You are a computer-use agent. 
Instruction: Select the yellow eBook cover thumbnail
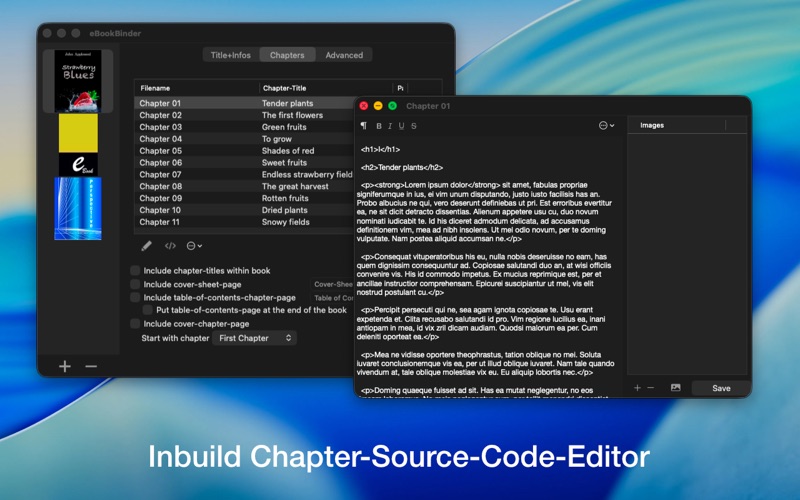tap(78, 145)
